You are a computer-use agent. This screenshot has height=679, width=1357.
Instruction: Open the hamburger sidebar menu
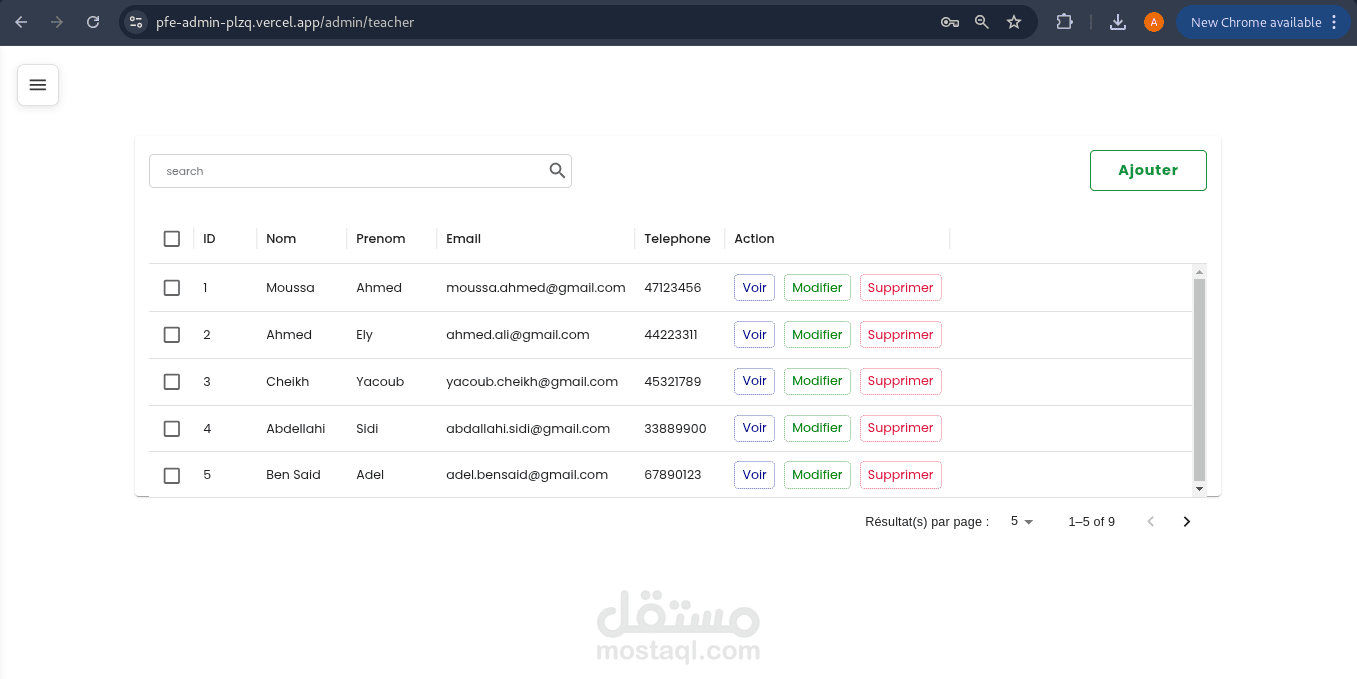tap(38, 85)
